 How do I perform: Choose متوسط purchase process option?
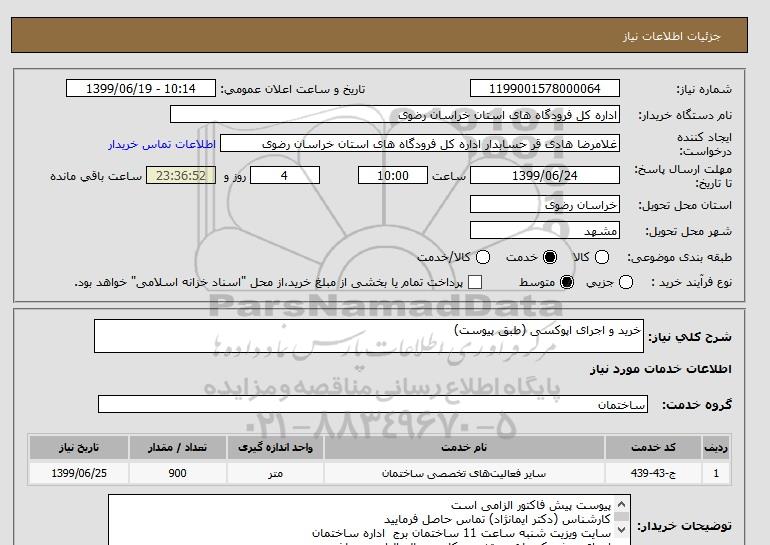(x=567, y=282)
